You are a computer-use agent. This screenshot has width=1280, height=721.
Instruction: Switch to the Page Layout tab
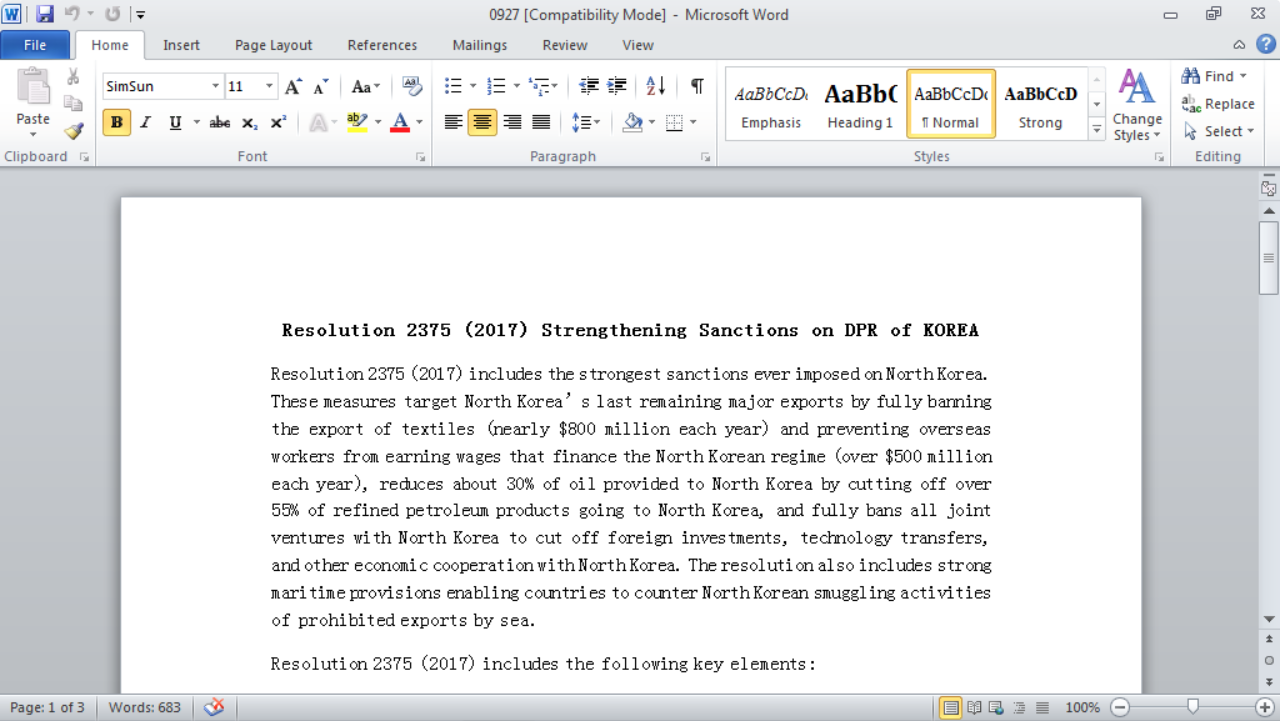pyautogui.click(x=273, y=45)
